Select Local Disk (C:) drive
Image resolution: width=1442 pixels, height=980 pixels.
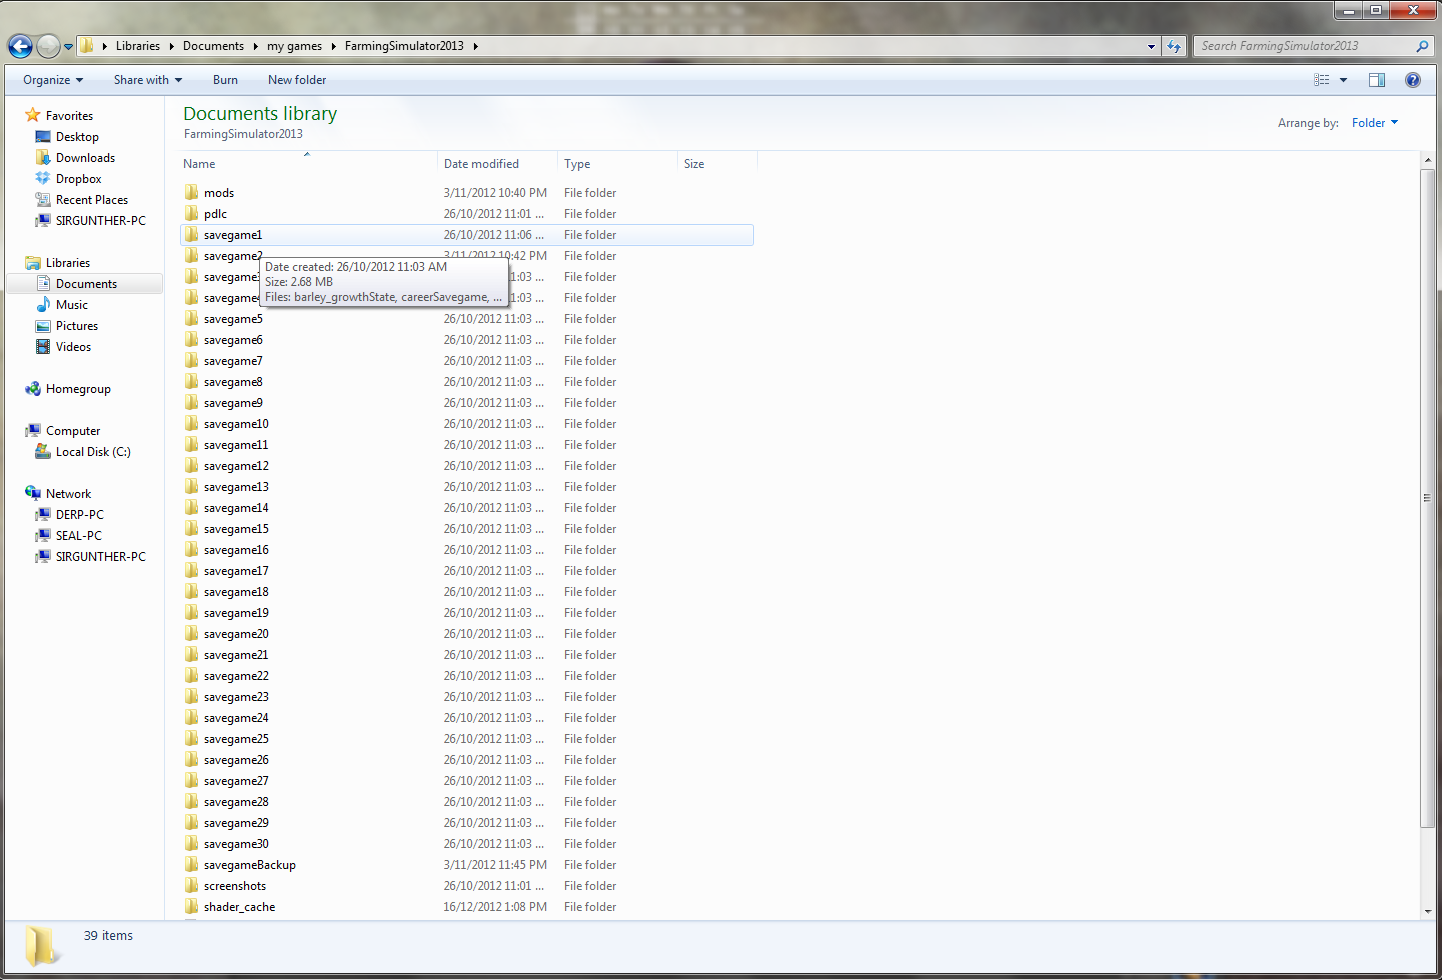(93, 452)
